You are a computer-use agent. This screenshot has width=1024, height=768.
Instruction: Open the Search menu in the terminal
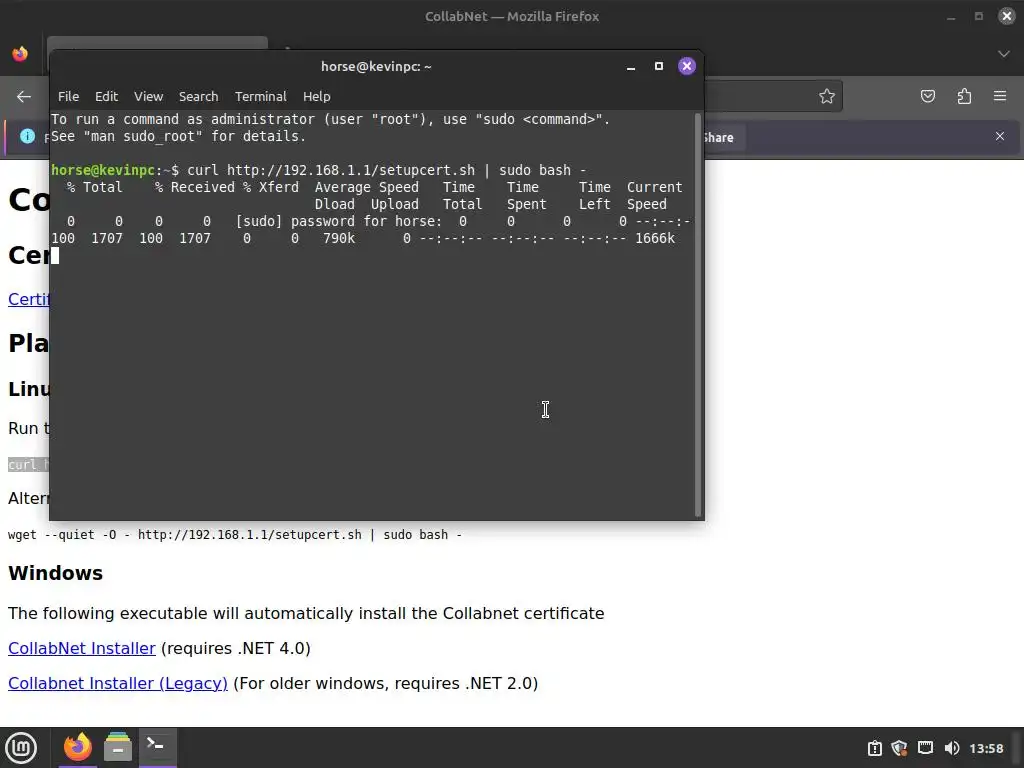199,97
